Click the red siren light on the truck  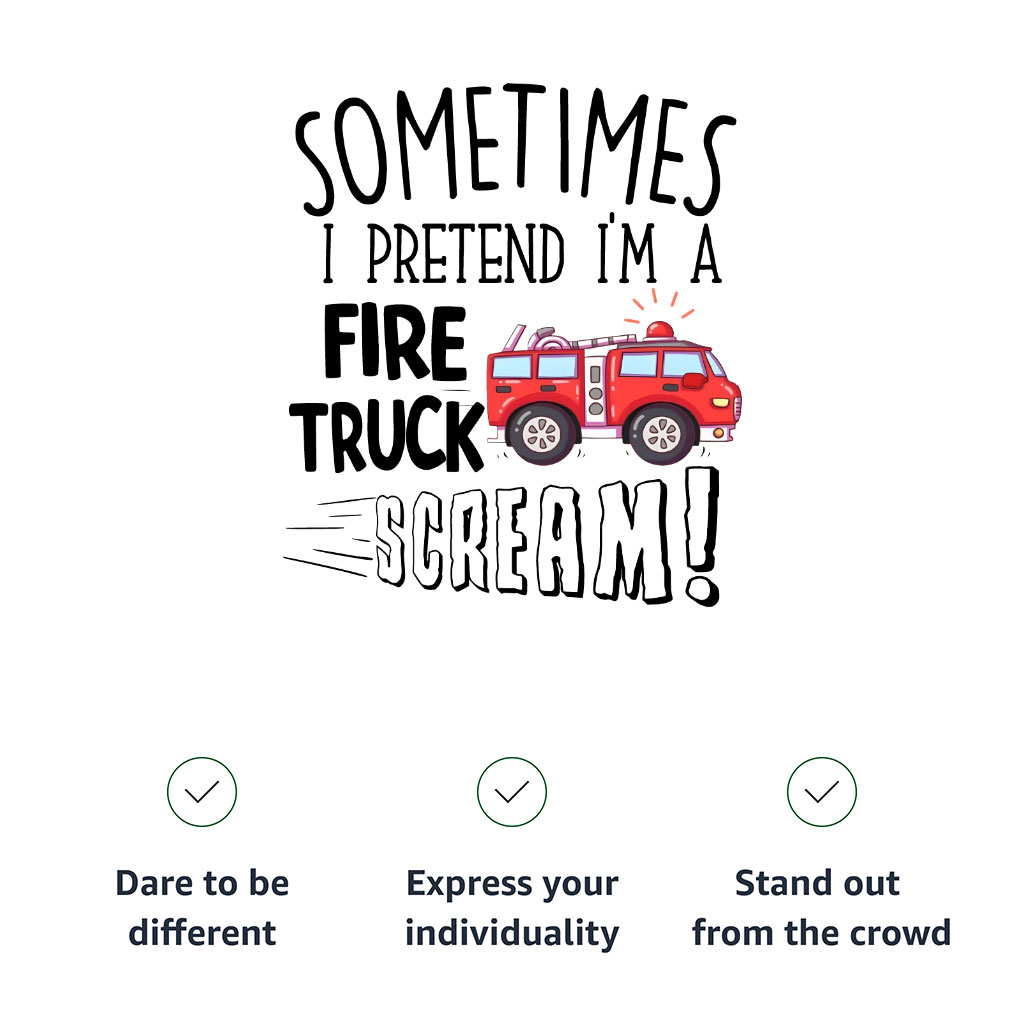tap(659, 329)
